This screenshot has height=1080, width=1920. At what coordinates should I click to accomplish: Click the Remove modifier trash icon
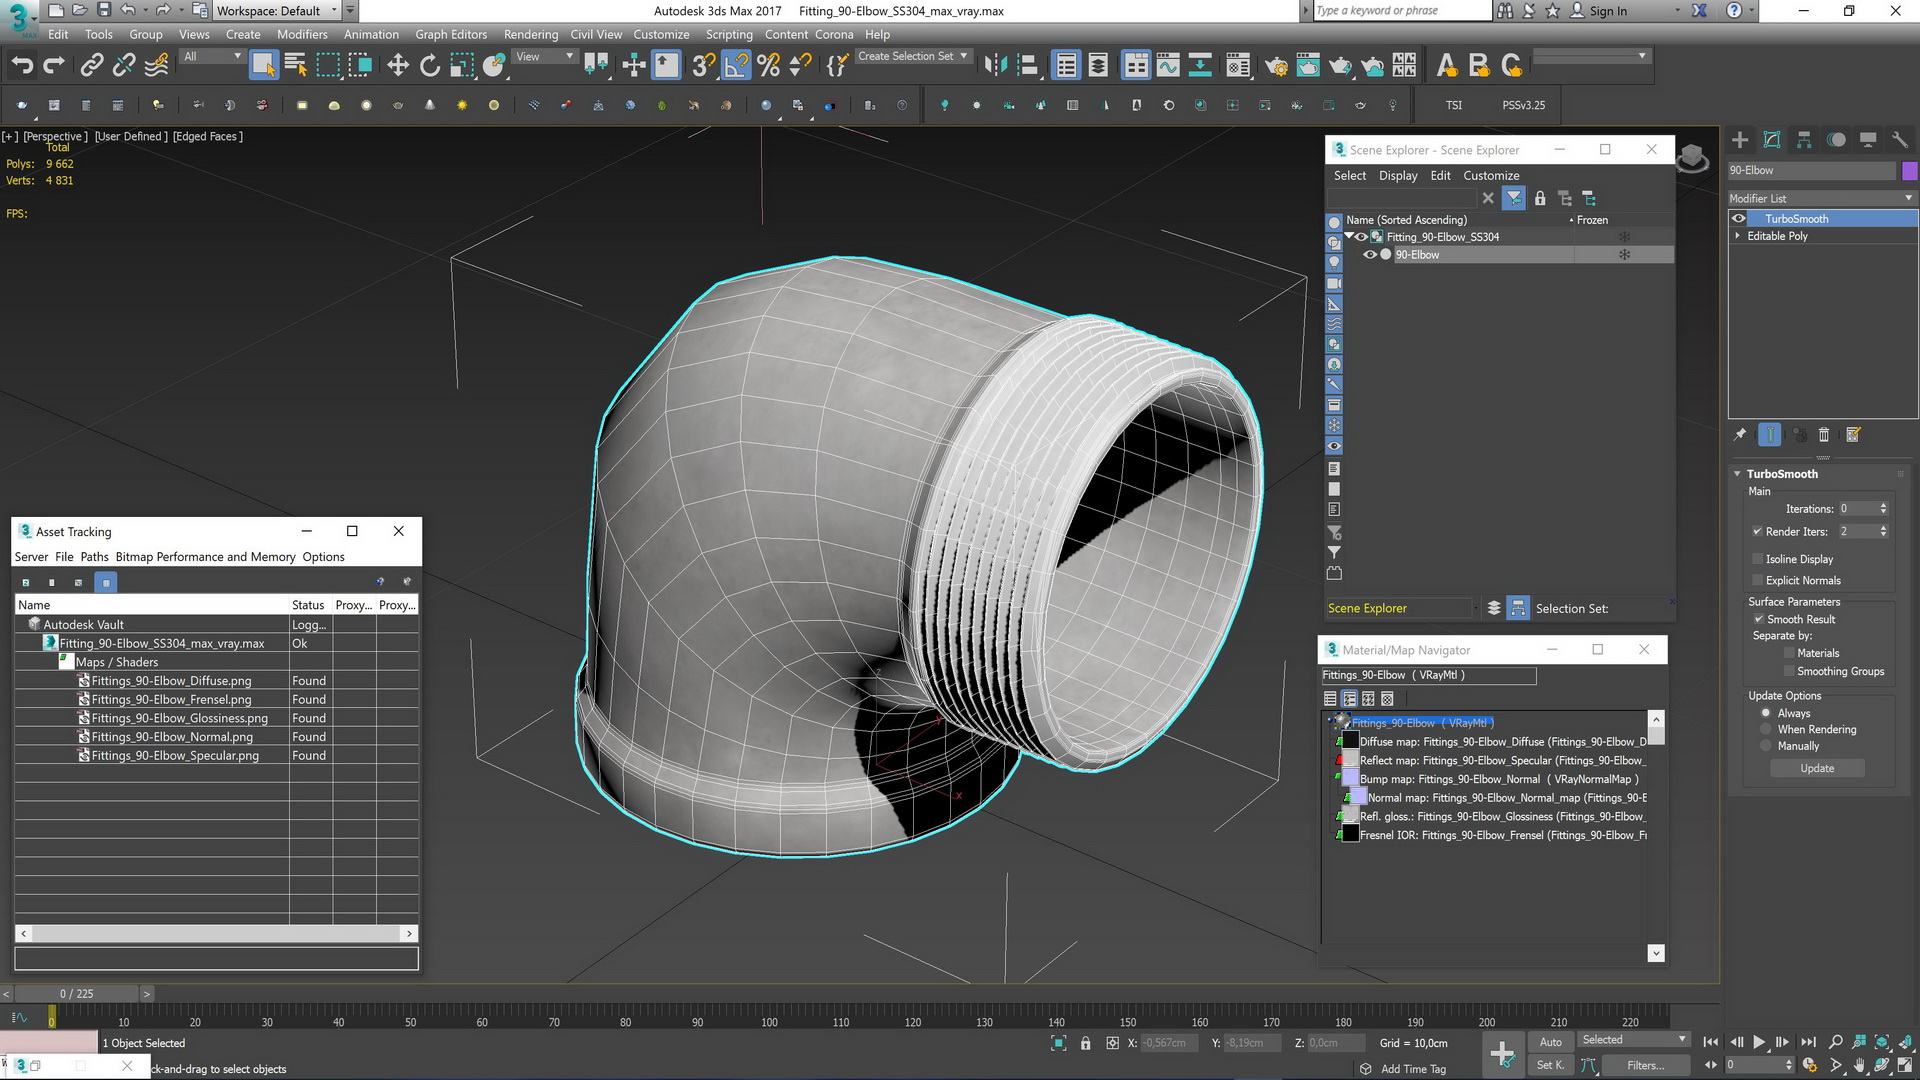(1823, 435)
